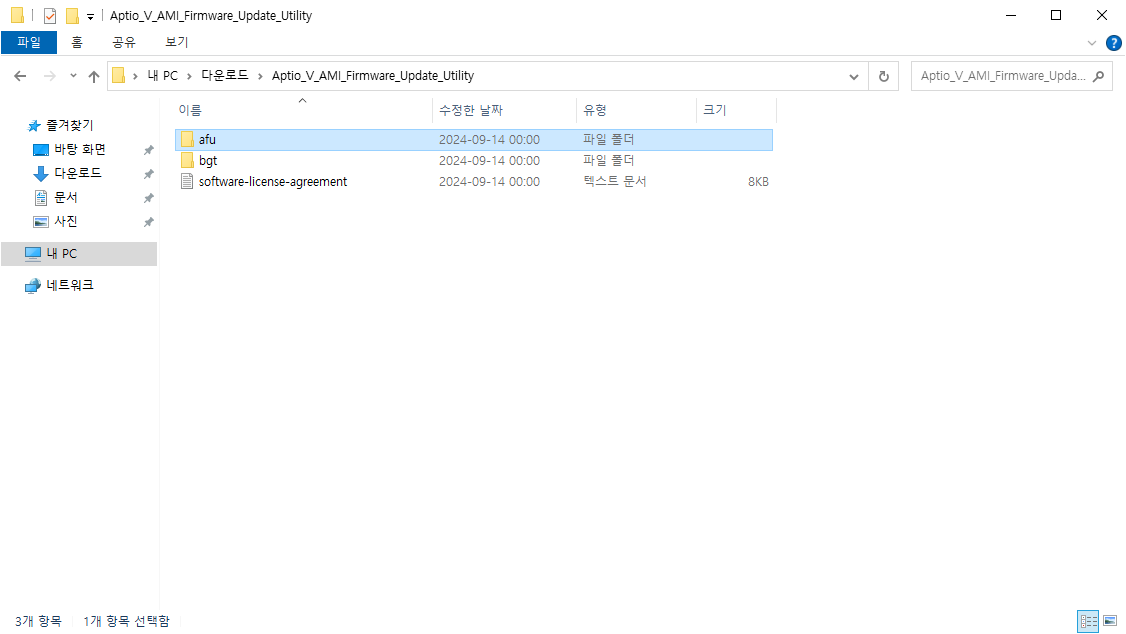
Task: Open Properties via the quick access toolbar icon
Action: (50, 15)
